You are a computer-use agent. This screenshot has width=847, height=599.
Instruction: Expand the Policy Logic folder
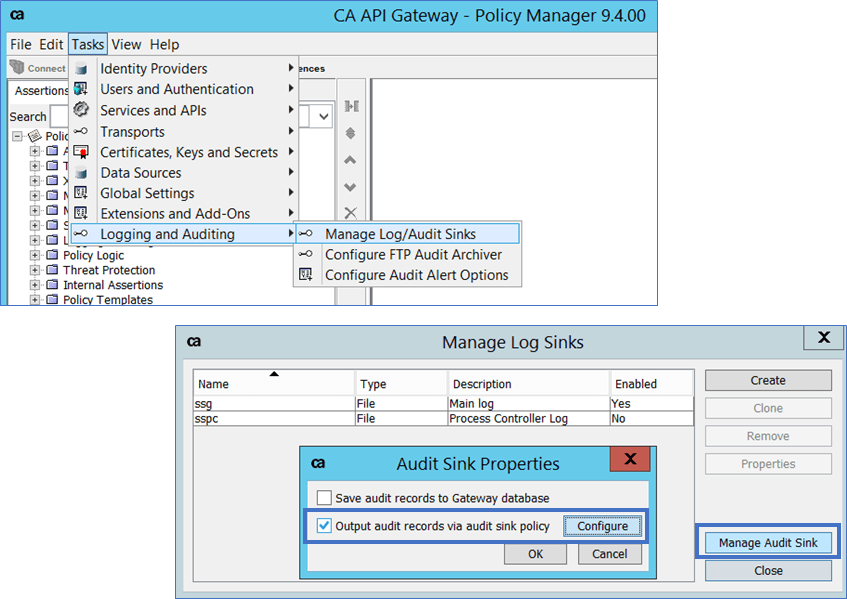coord(35,255)
